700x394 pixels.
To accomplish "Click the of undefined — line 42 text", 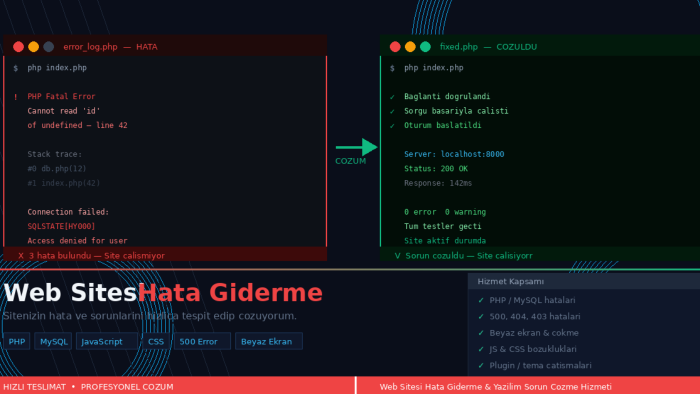I will (77, 125).
